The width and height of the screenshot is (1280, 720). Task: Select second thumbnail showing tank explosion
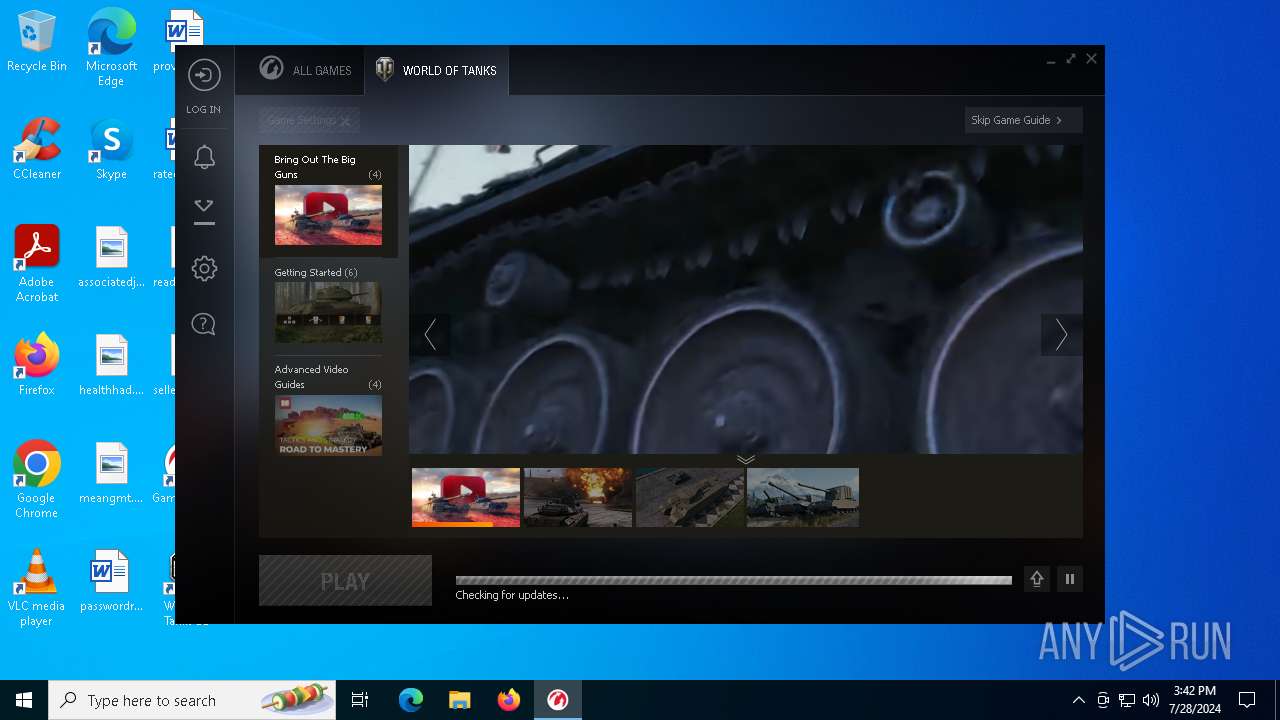pyautogui.click(x=578, y=497)
